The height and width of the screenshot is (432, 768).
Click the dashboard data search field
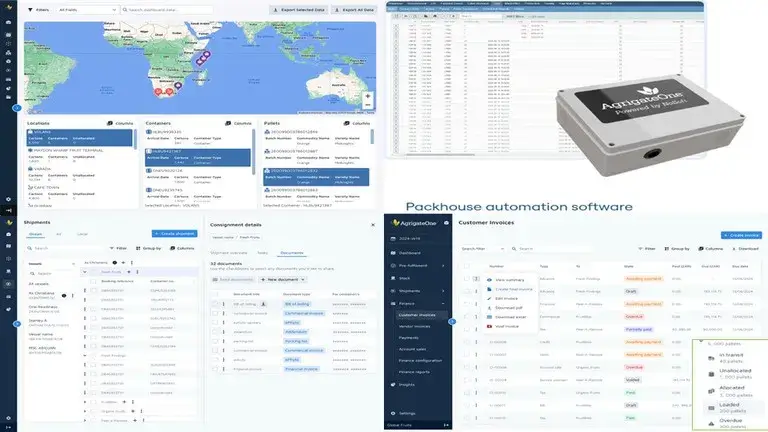[150, 9]
